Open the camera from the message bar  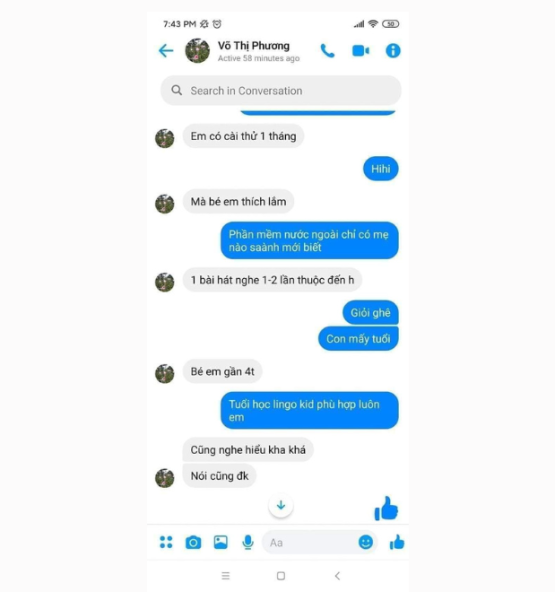click(193, 543)
